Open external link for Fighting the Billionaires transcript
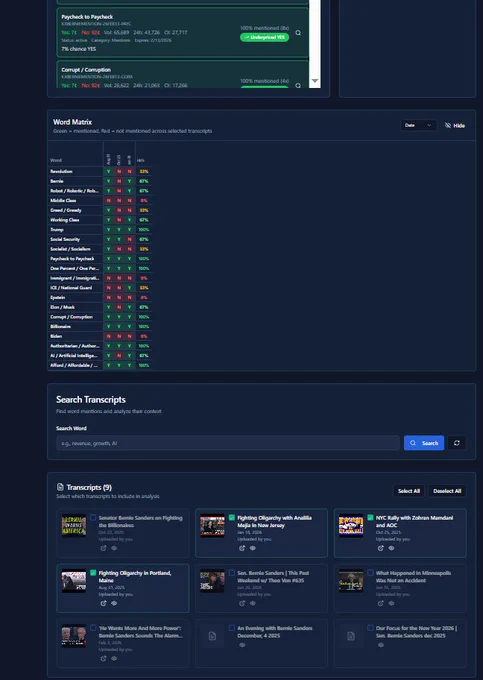 tap(103, 548)
